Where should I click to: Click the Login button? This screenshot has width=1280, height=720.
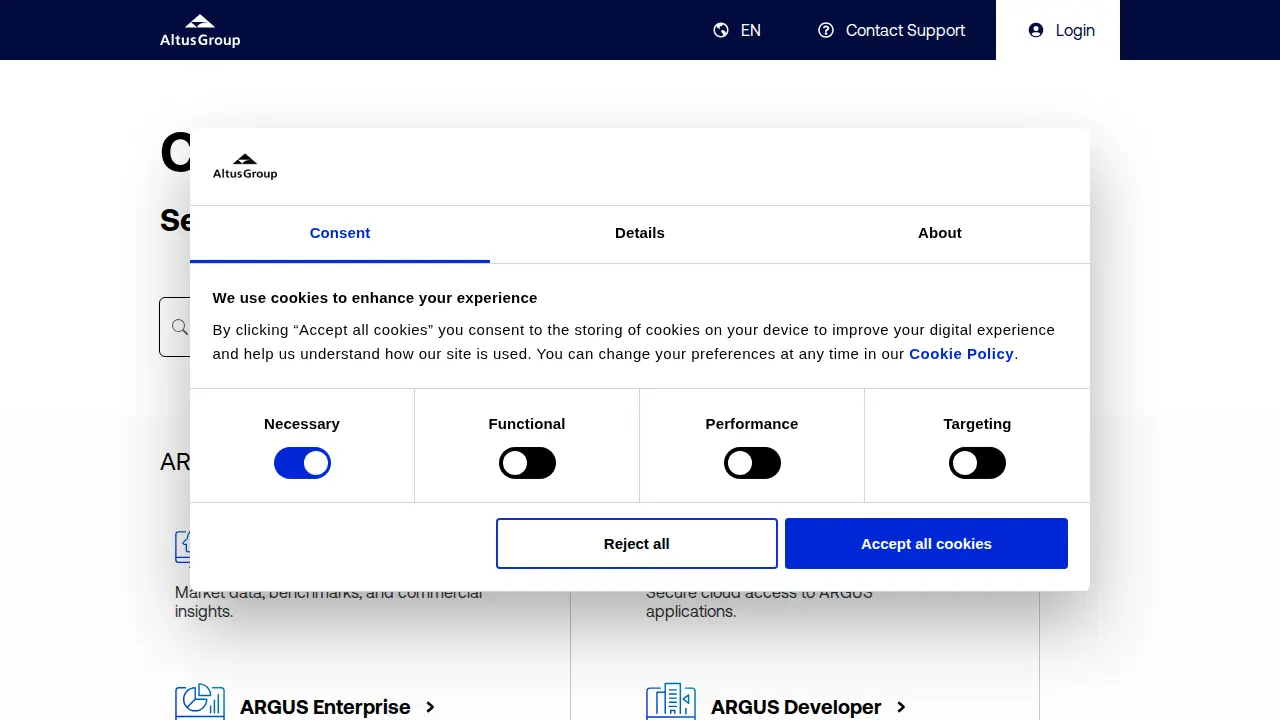[1058, 30]
